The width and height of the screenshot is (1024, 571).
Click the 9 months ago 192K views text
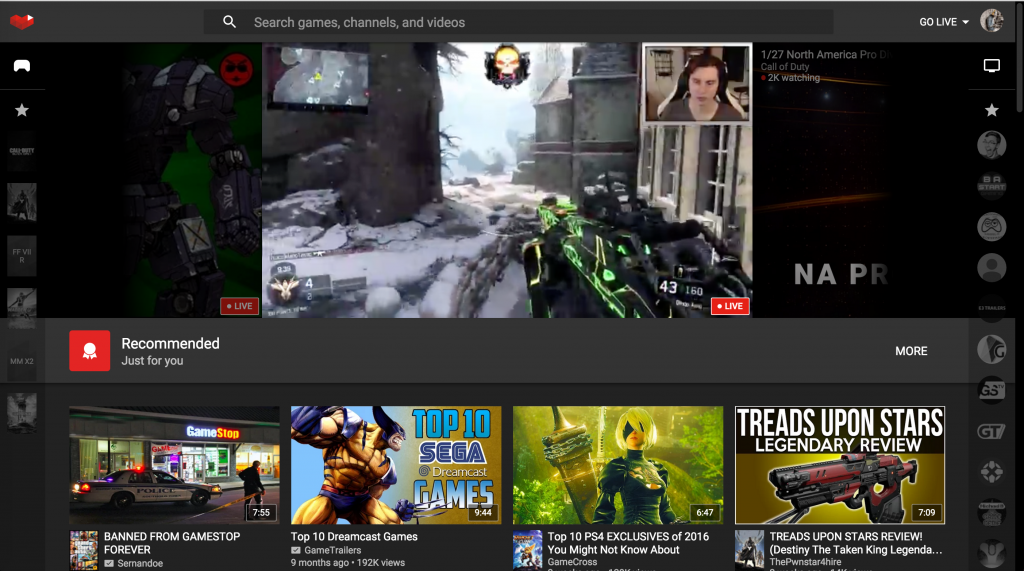click(x=347, y=563)
